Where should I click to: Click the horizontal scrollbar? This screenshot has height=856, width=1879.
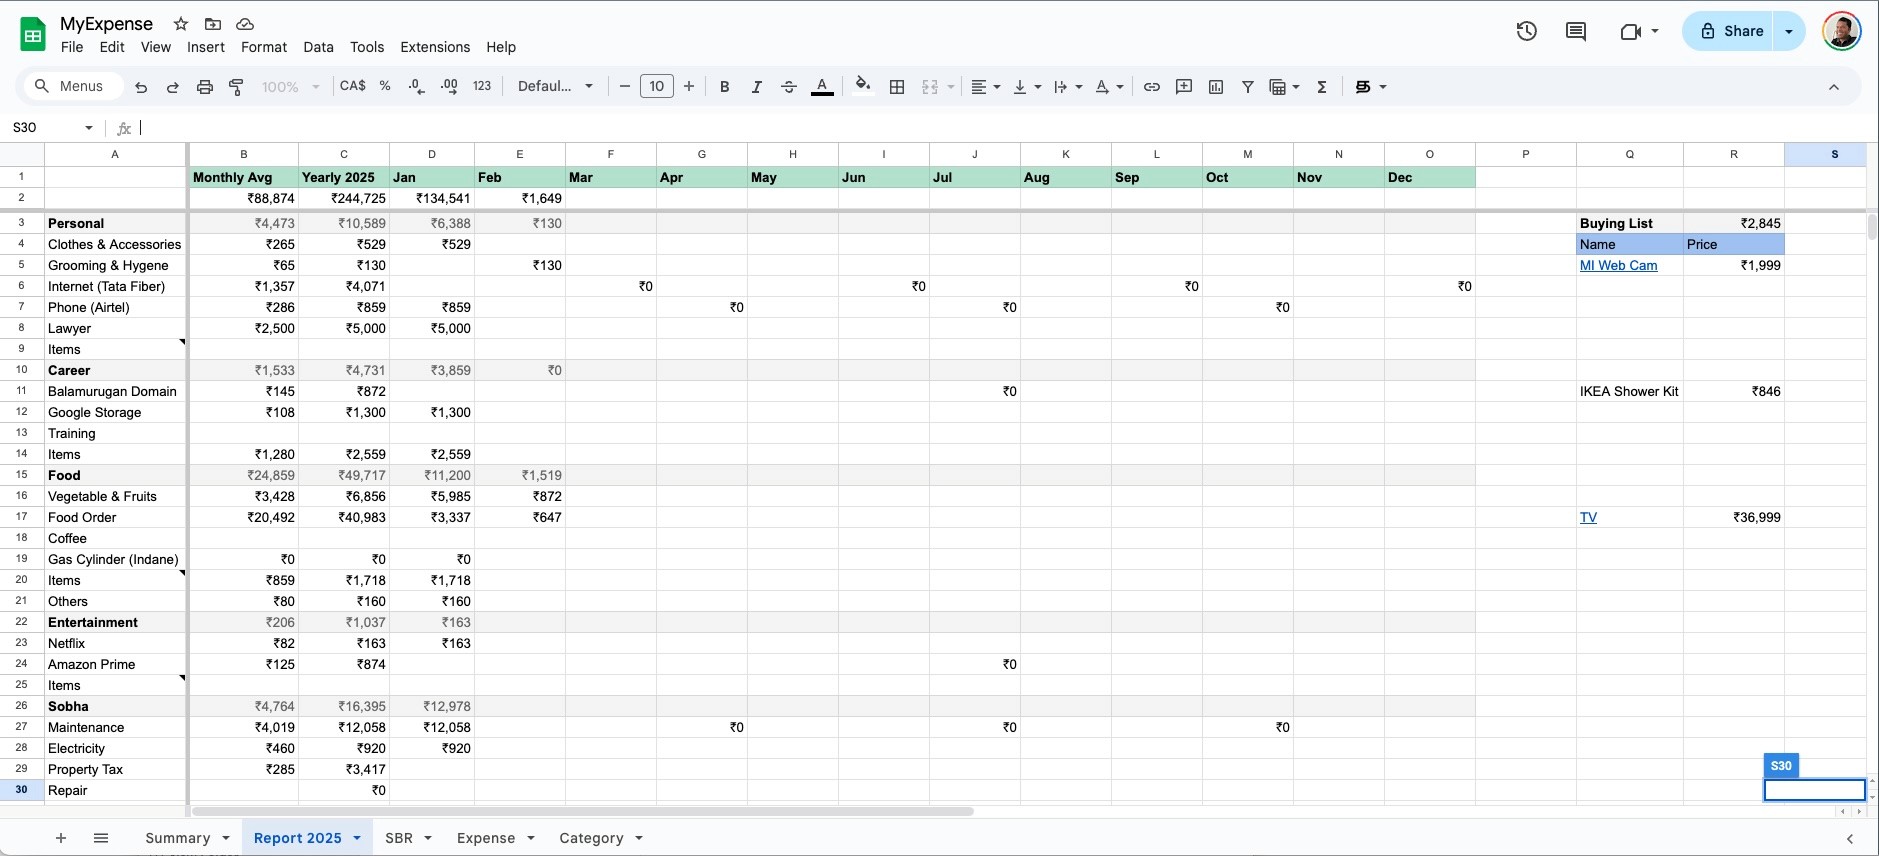pyautogui.click(x=582, y=811)
